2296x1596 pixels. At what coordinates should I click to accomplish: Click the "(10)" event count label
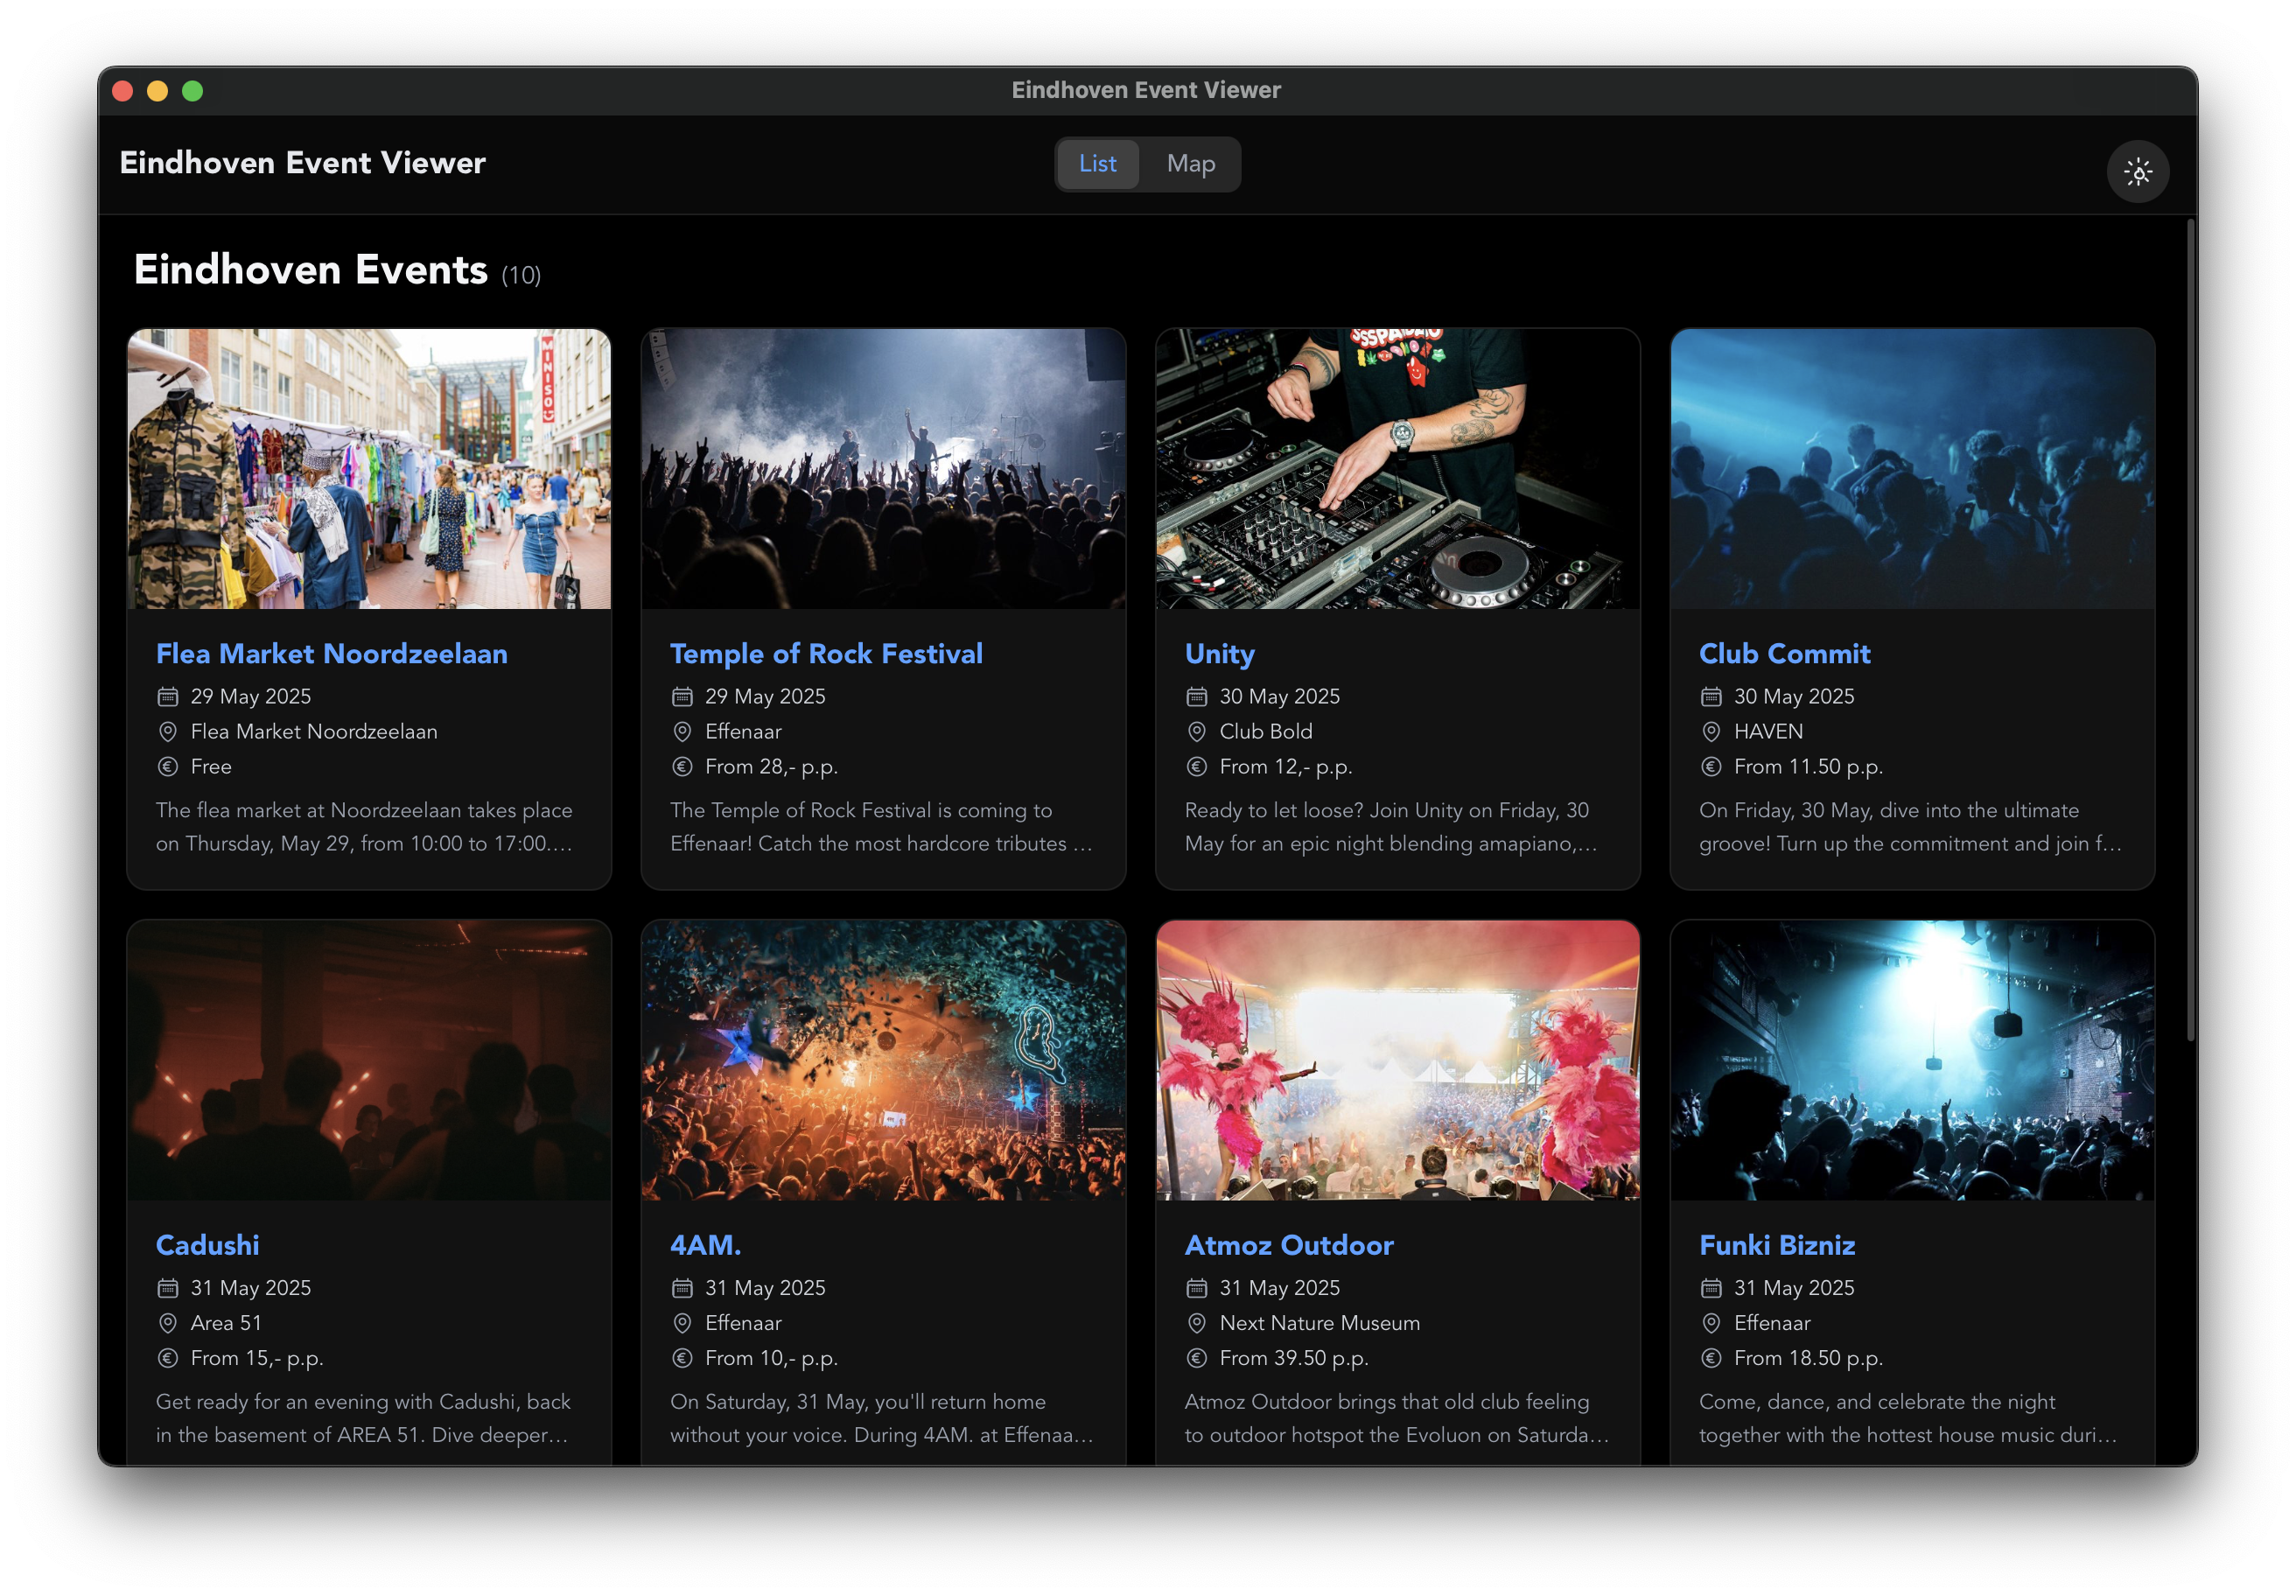[520, 275]
